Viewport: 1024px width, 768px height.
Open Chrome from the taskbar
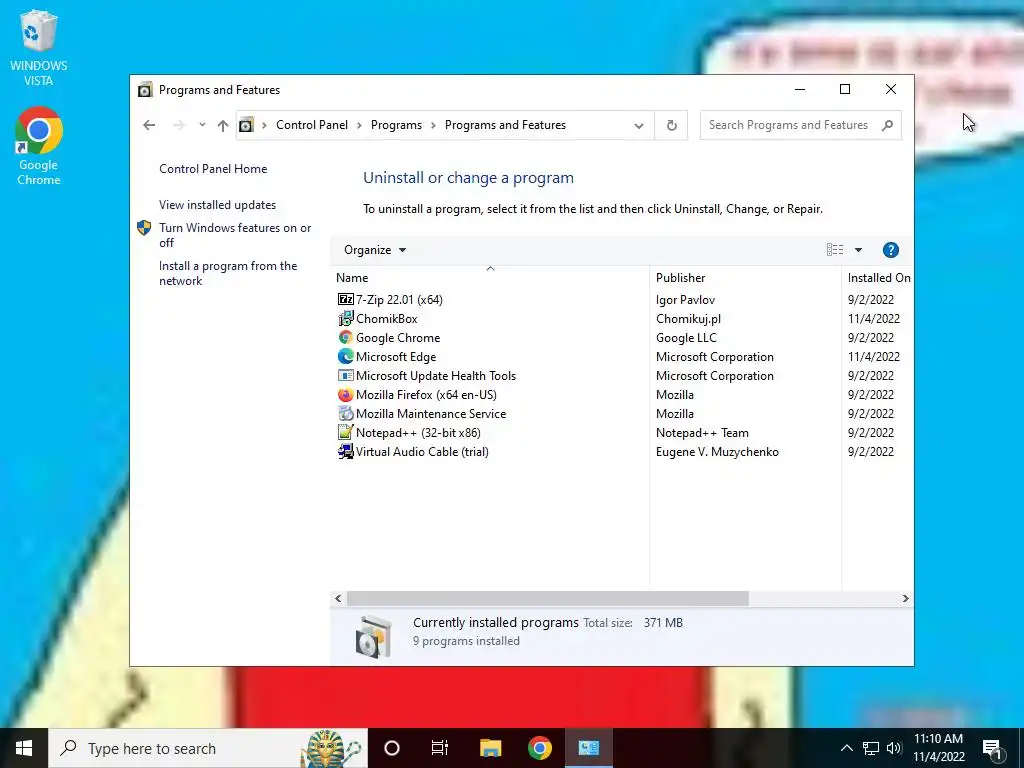[x=539, y=748]
